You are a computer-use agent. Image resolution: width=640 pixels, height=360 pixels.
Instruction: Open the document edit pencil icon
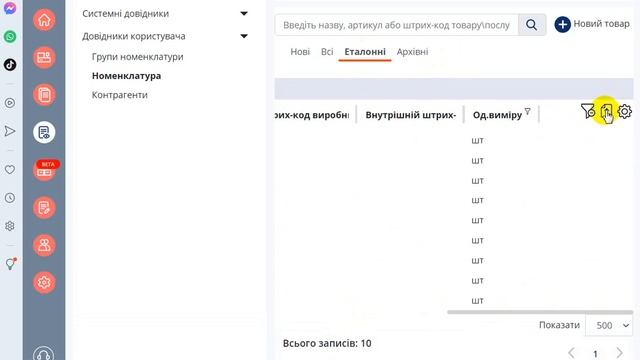[44, 207]
